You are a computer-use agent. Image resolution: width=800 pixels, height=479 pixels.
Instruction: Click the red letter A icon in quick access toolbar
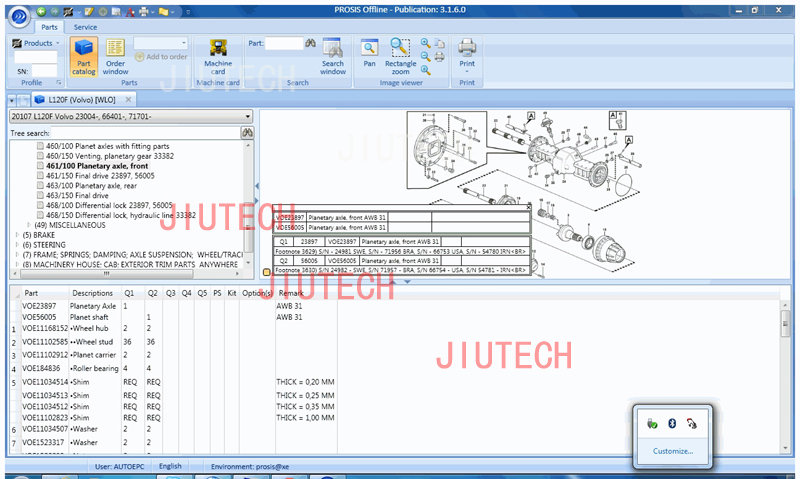(130, 11)
